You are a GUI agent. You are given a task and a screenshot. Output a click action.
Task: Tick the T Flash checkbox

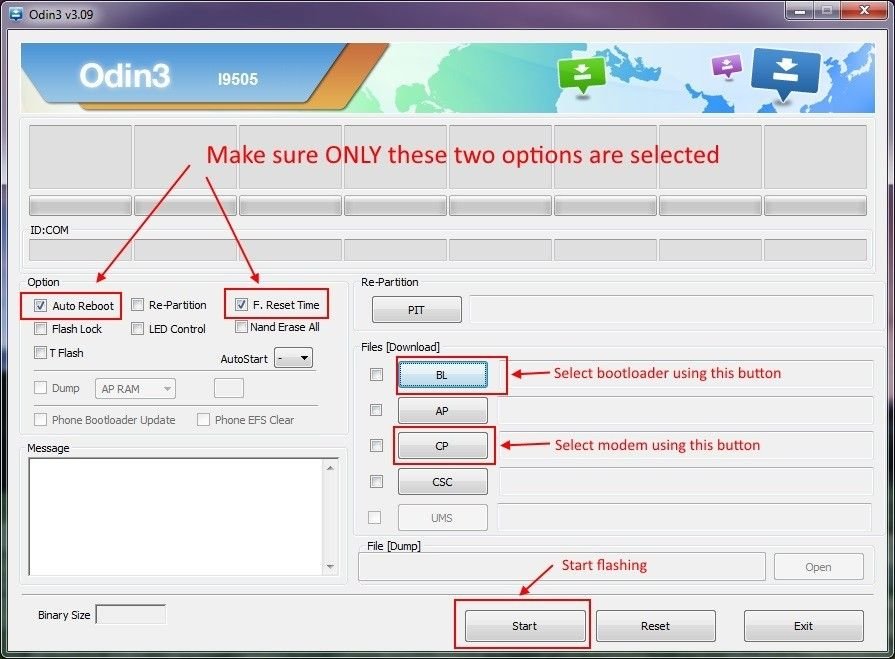pyautogui.click(x=40, y=353)
